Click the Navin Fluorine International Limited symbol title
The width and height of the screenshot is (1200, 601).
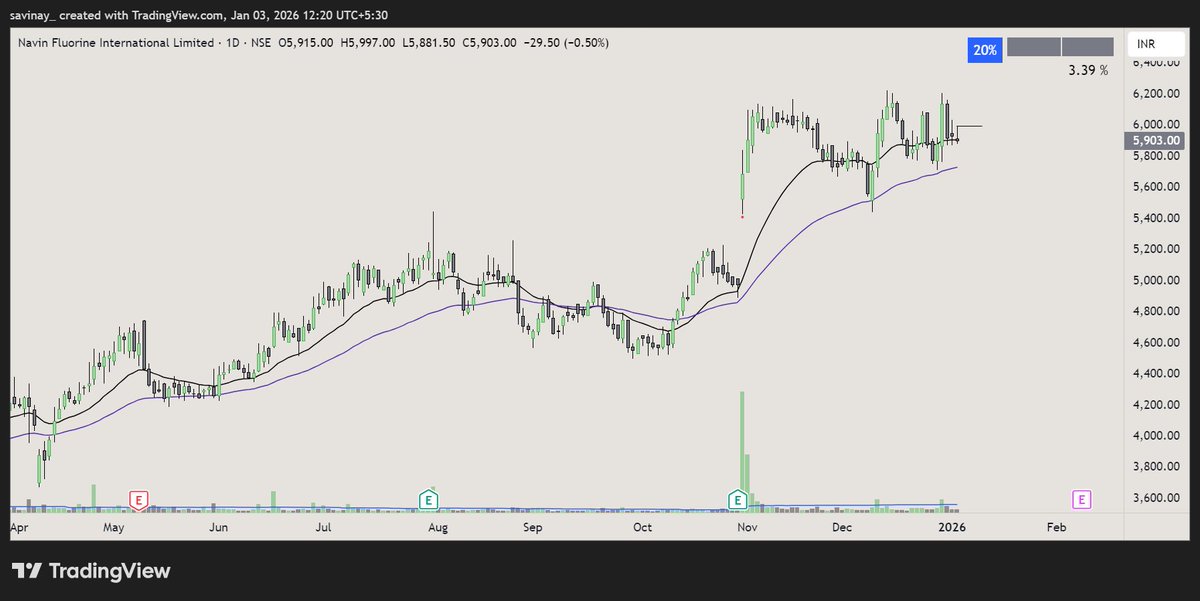click(x=116, y=43)
